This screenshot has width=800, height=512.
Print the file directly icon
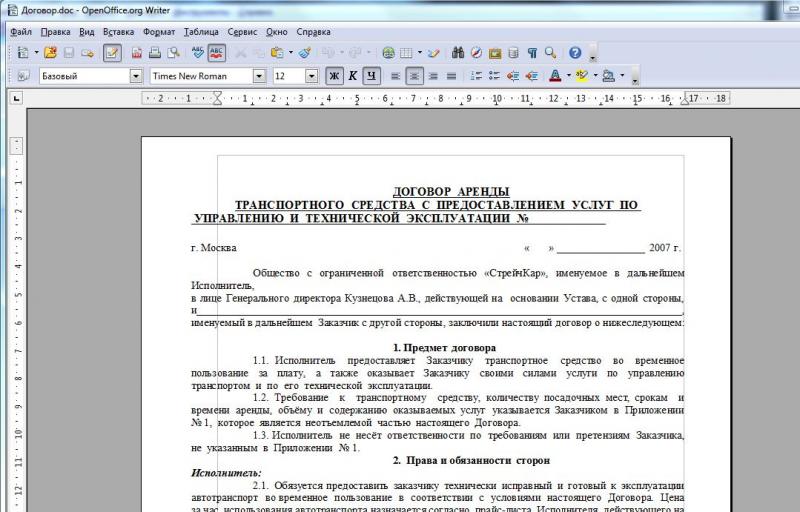(x=155, y=53)
